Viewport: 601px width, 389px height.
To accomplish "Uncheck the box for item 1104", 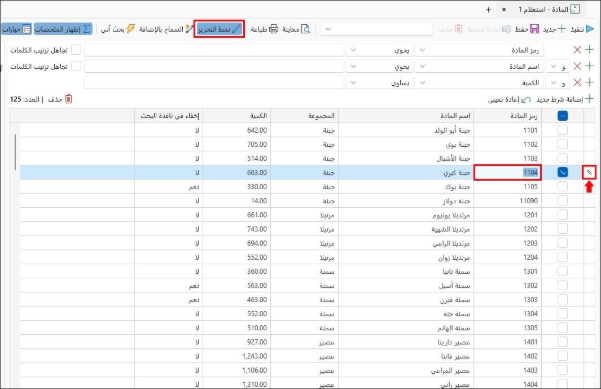I will pyautogui.click(x=563, y=172).
